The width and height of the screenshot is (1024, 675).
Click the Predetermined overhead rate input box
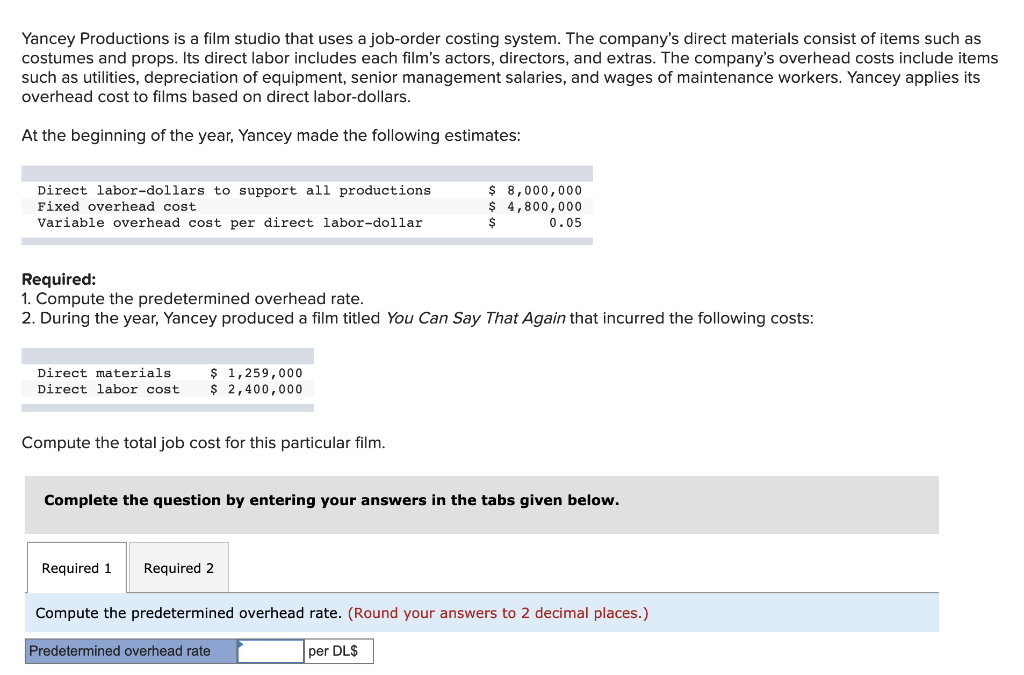[x=271, y=650]
